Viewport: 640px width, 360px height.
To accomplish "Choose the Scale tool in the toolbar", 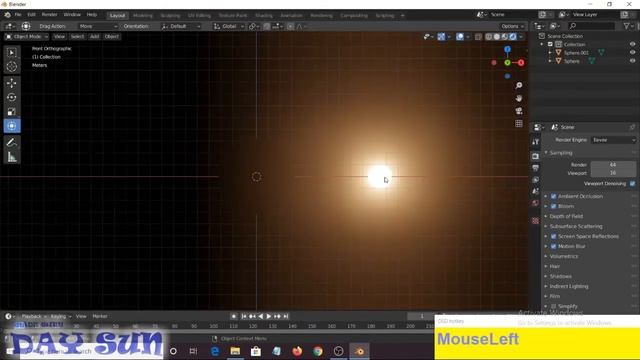I will [12, 111].
